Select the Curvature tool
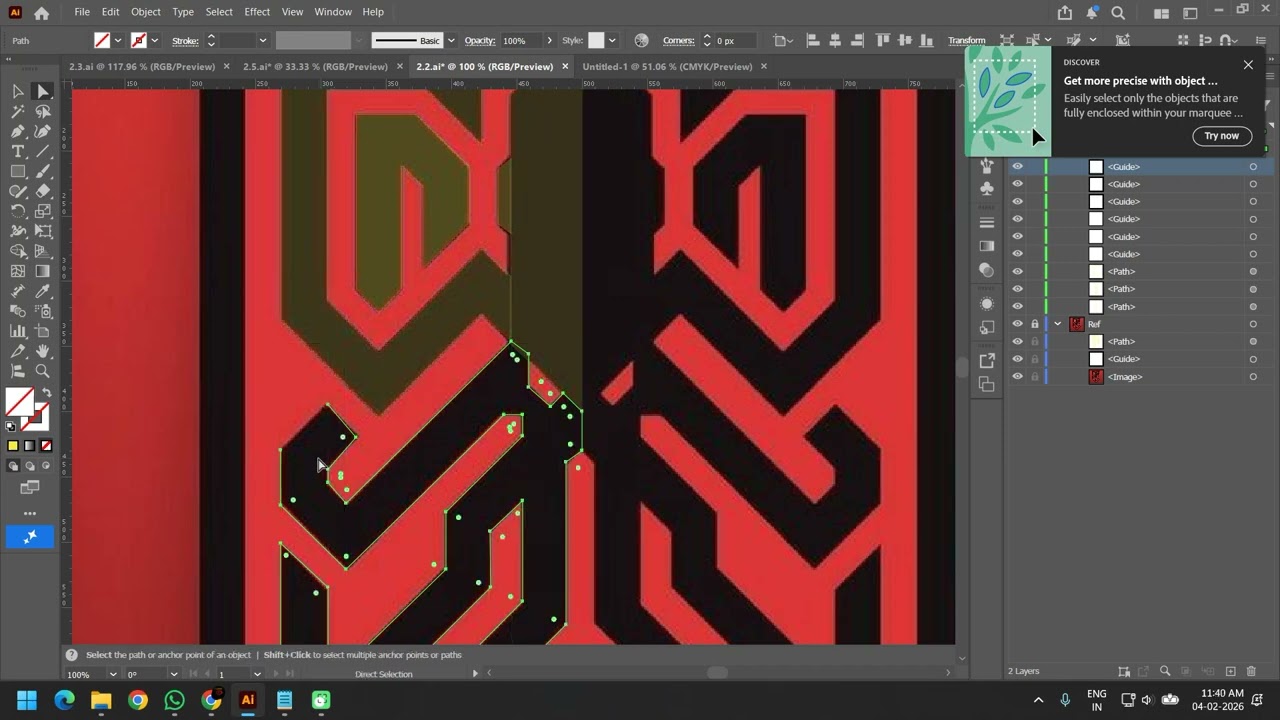This screenshot has width=1280, height=720. pos(43,131)
